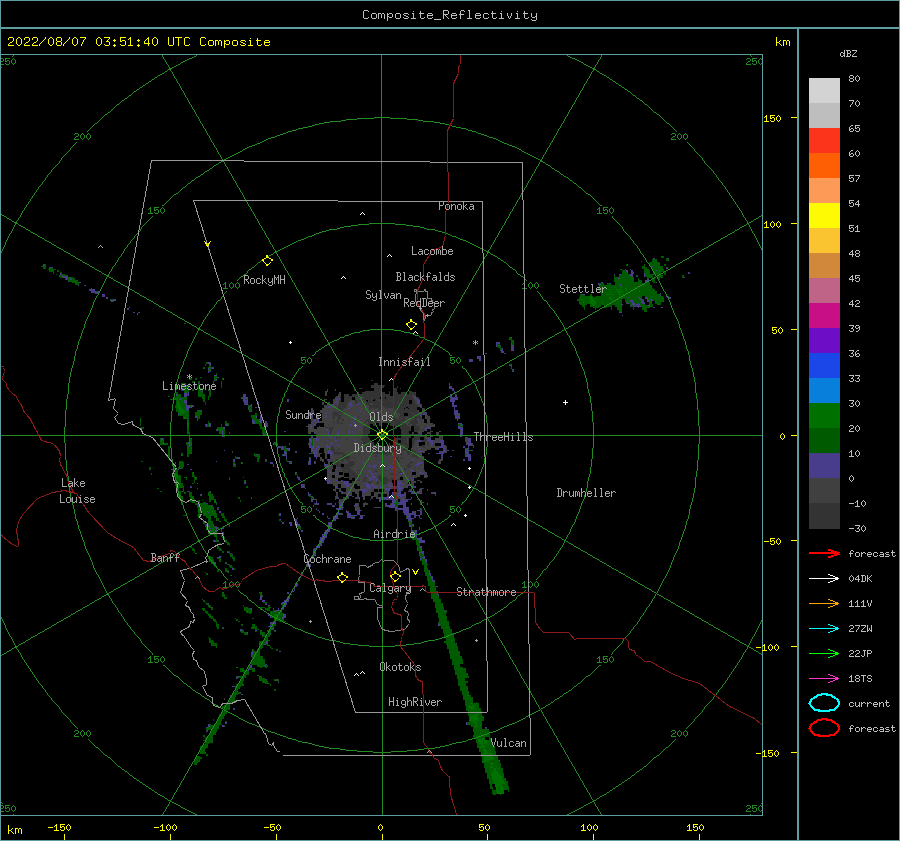This screenshot has width=900, height=841.
Task: Click the Olds label
Action: pos(381,417)
